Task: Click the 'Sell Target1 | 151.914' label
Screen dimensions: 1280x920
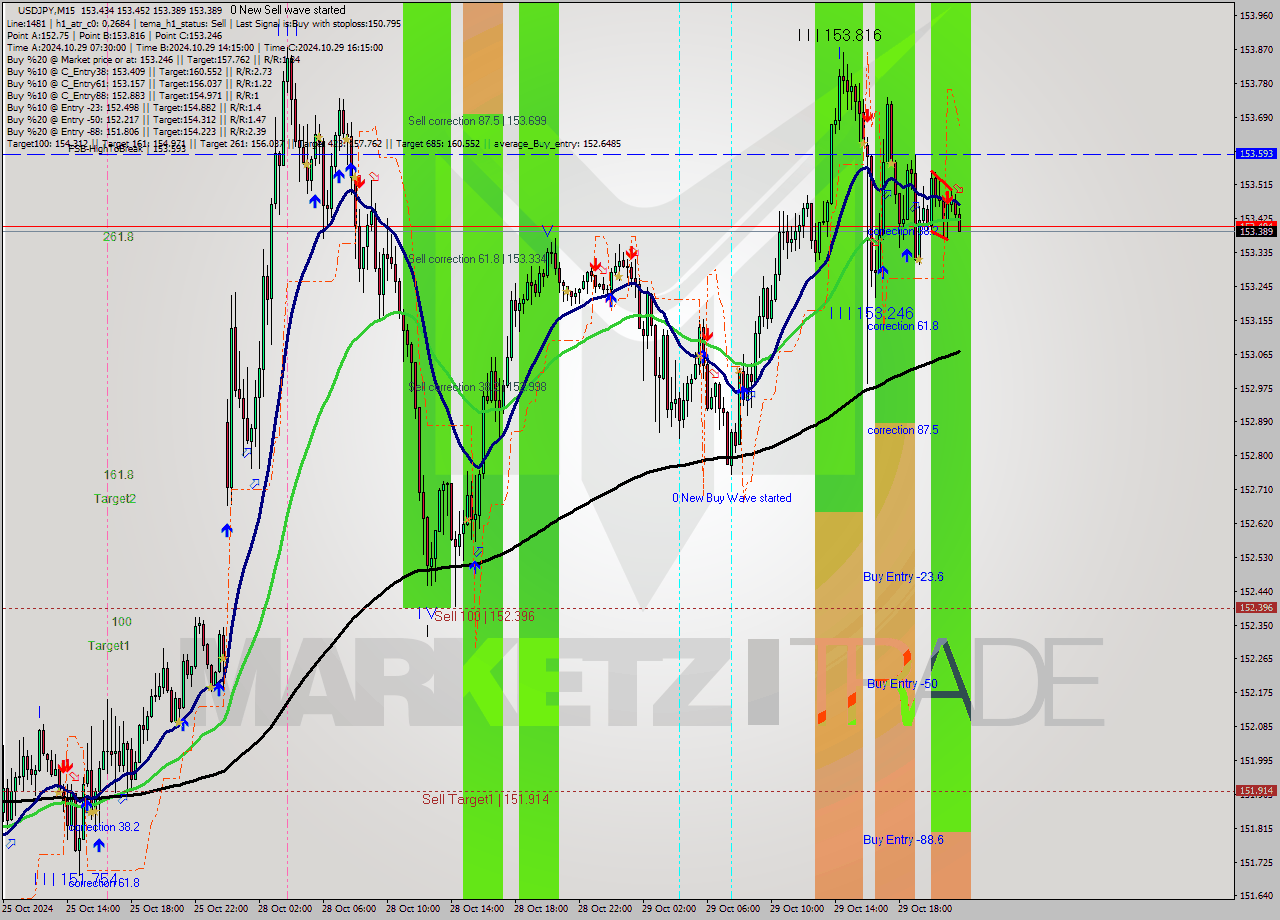Action: pos(485,799)
